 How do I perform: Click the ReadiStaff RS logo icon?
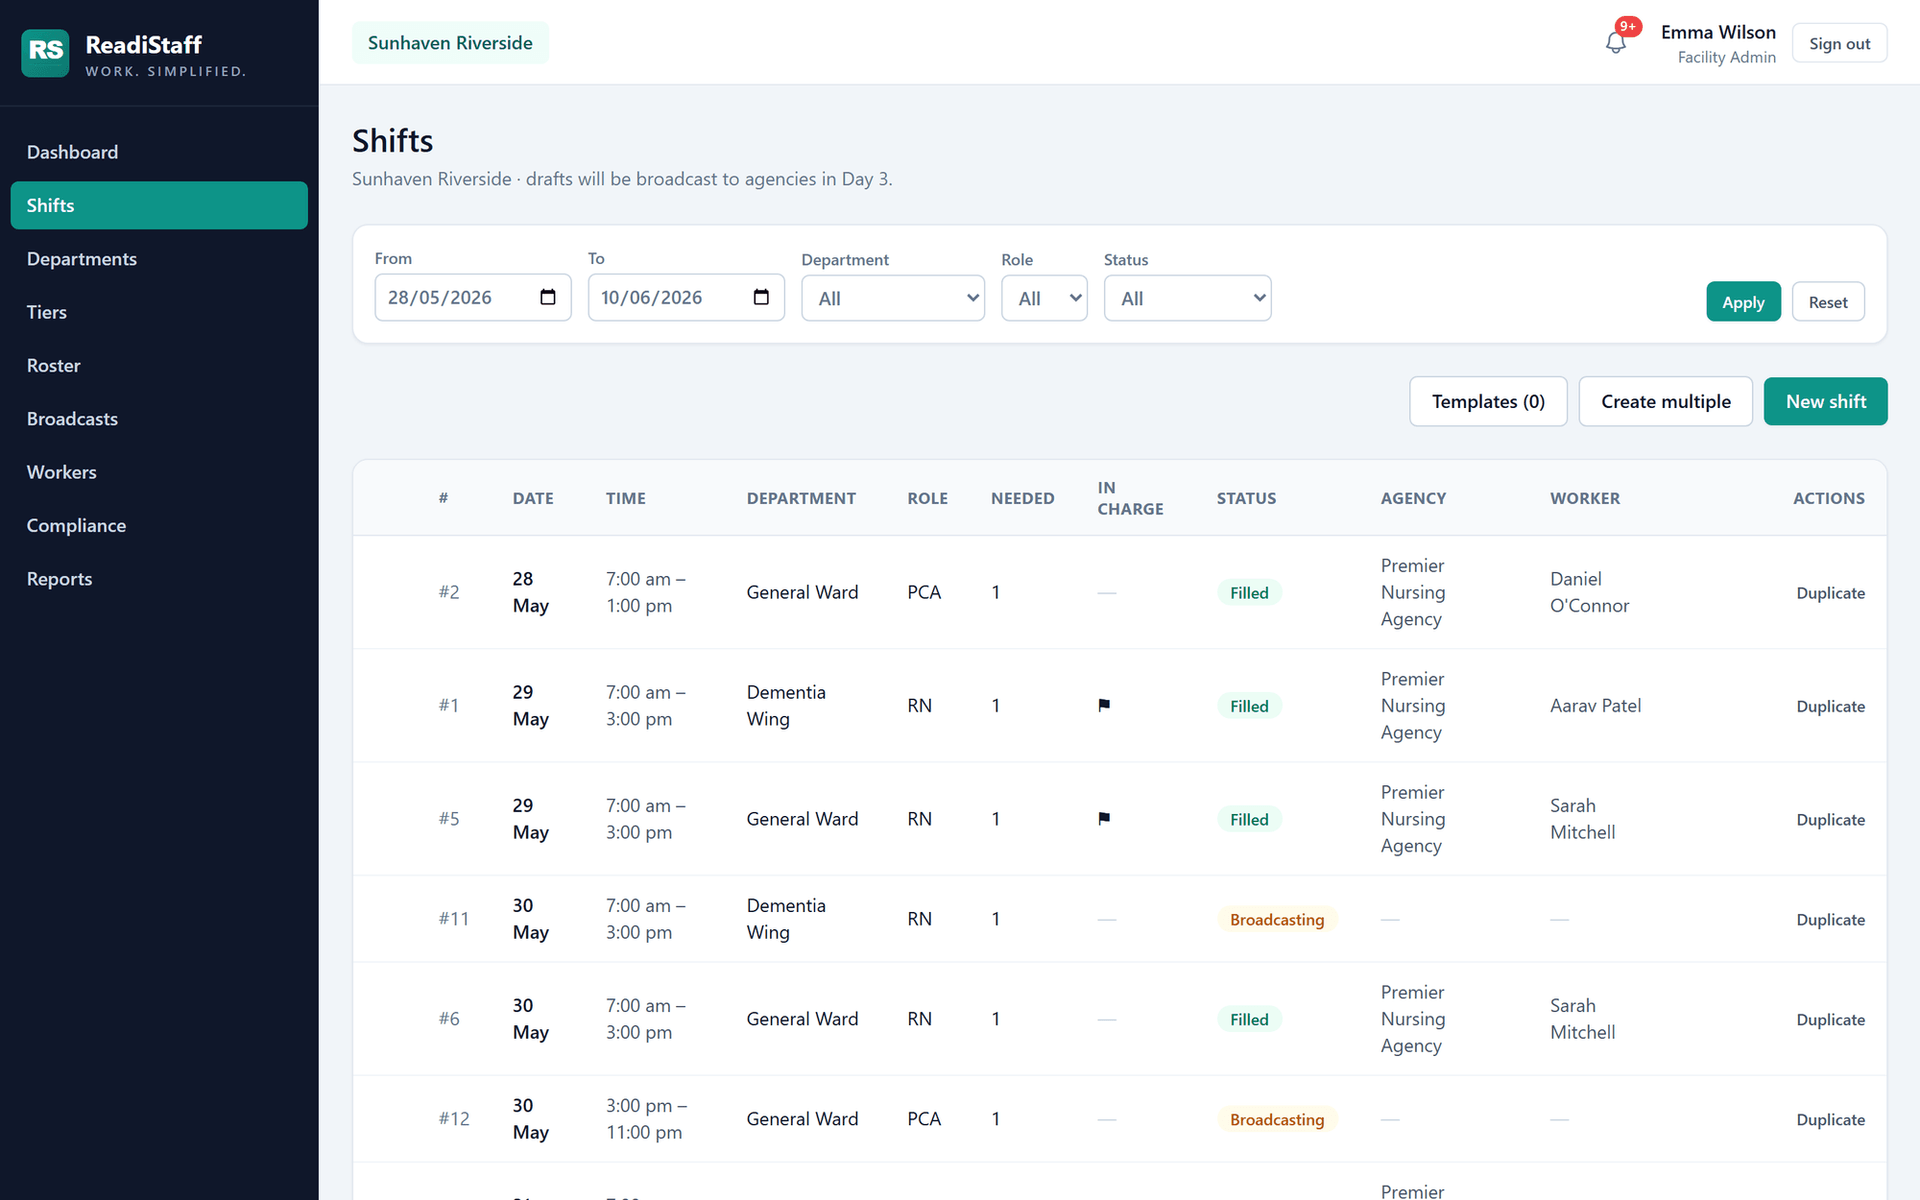[x=45, y=53]
